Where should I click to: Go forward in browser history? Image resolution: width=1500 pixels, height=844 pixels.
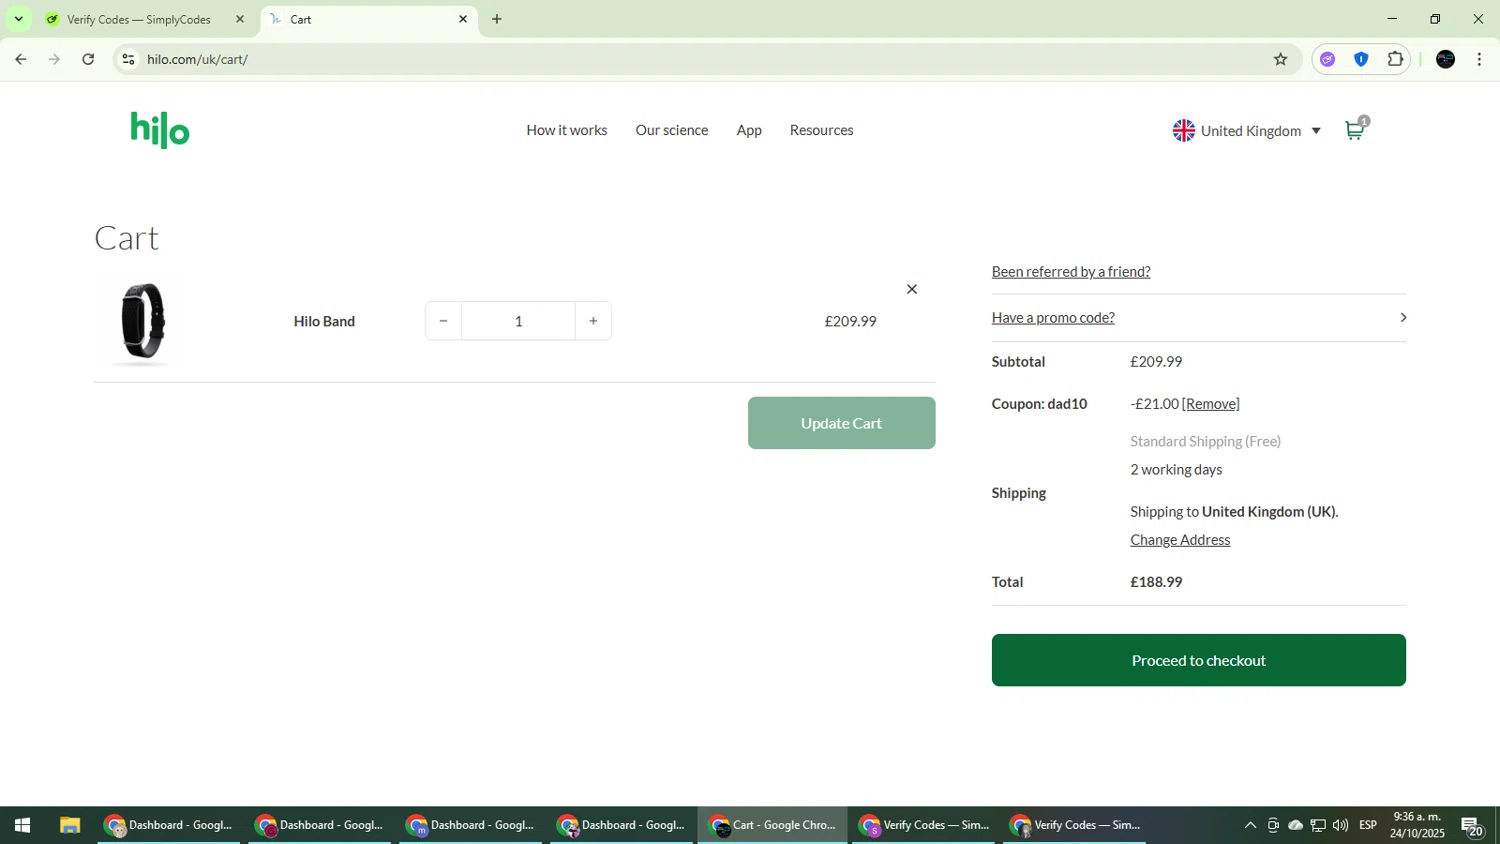(54, 59)
